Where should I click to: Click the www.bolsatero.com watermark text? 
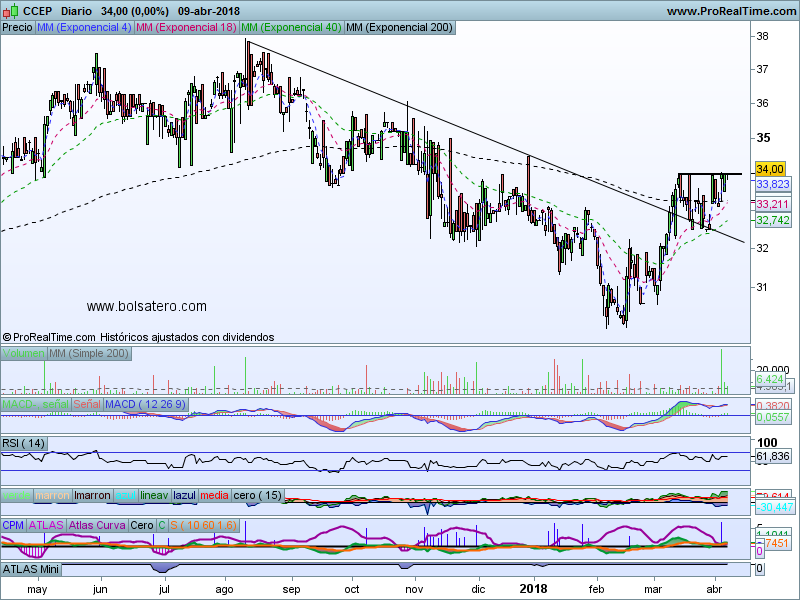pyautogui.click(x=147, y=306)
